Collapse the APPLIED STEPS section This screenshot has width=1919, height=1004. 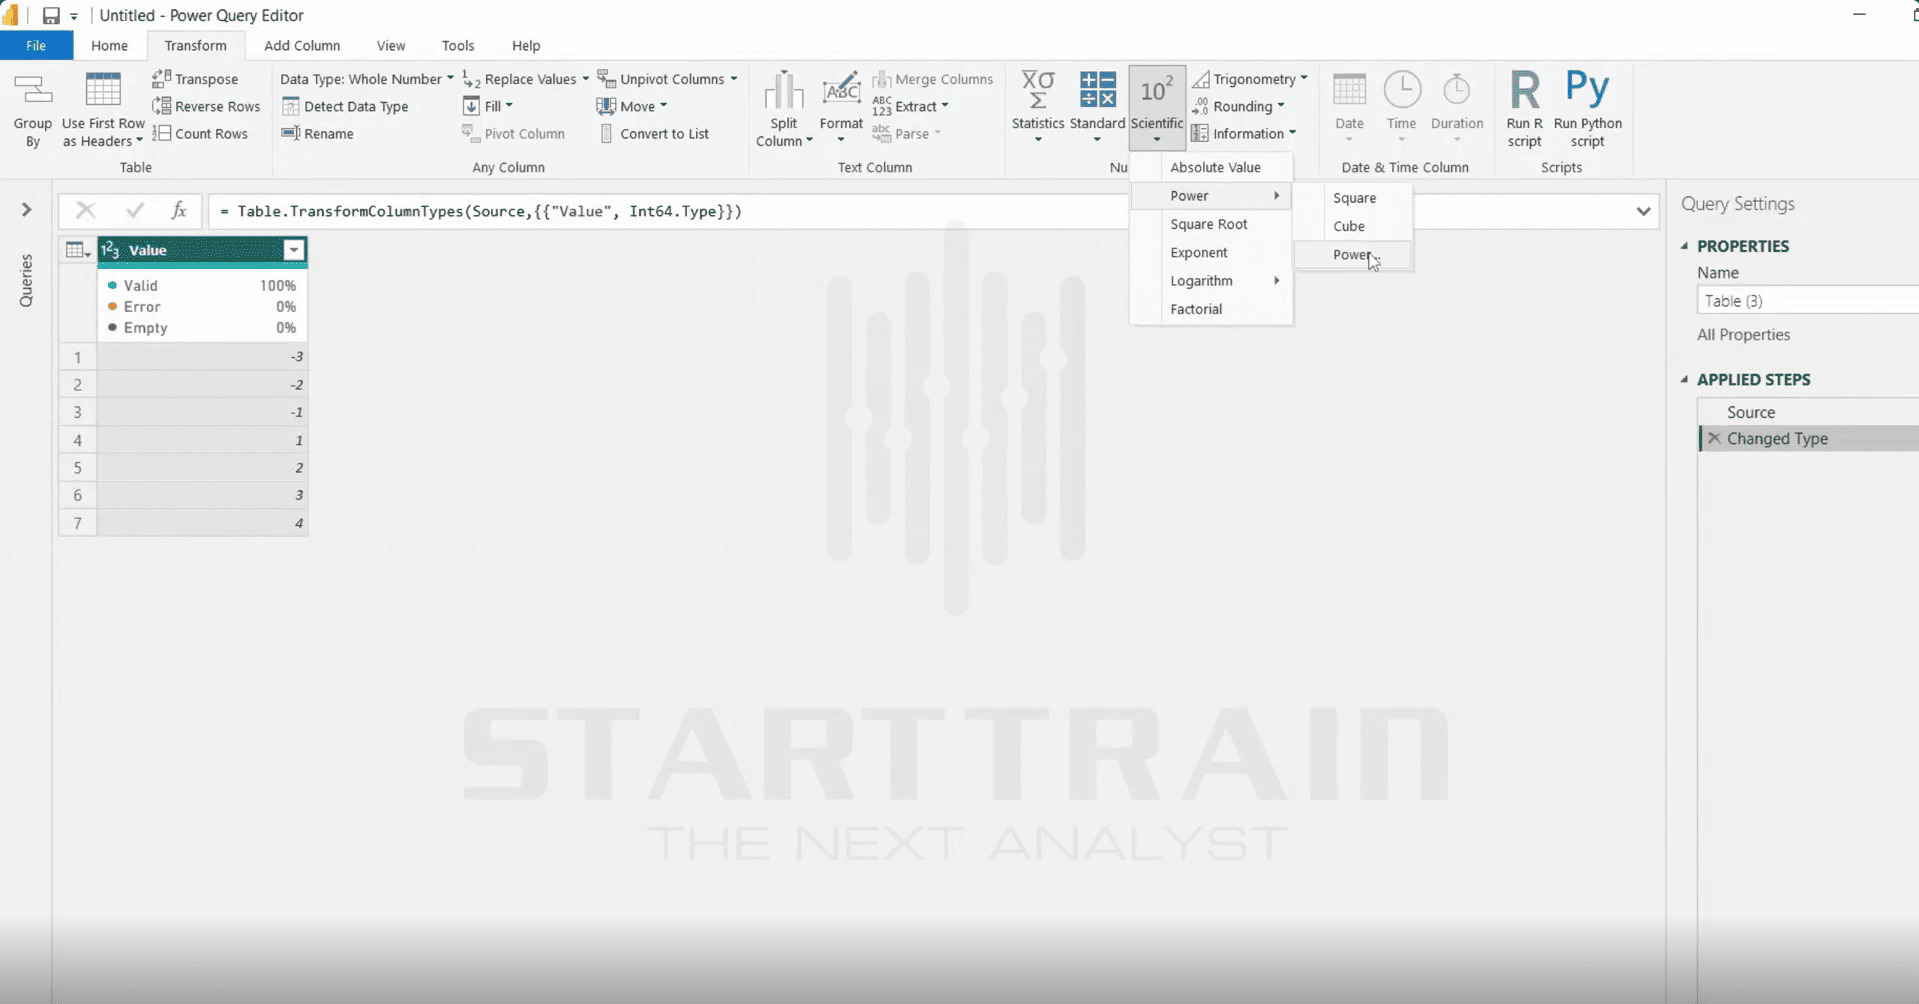coord(1685,379)
